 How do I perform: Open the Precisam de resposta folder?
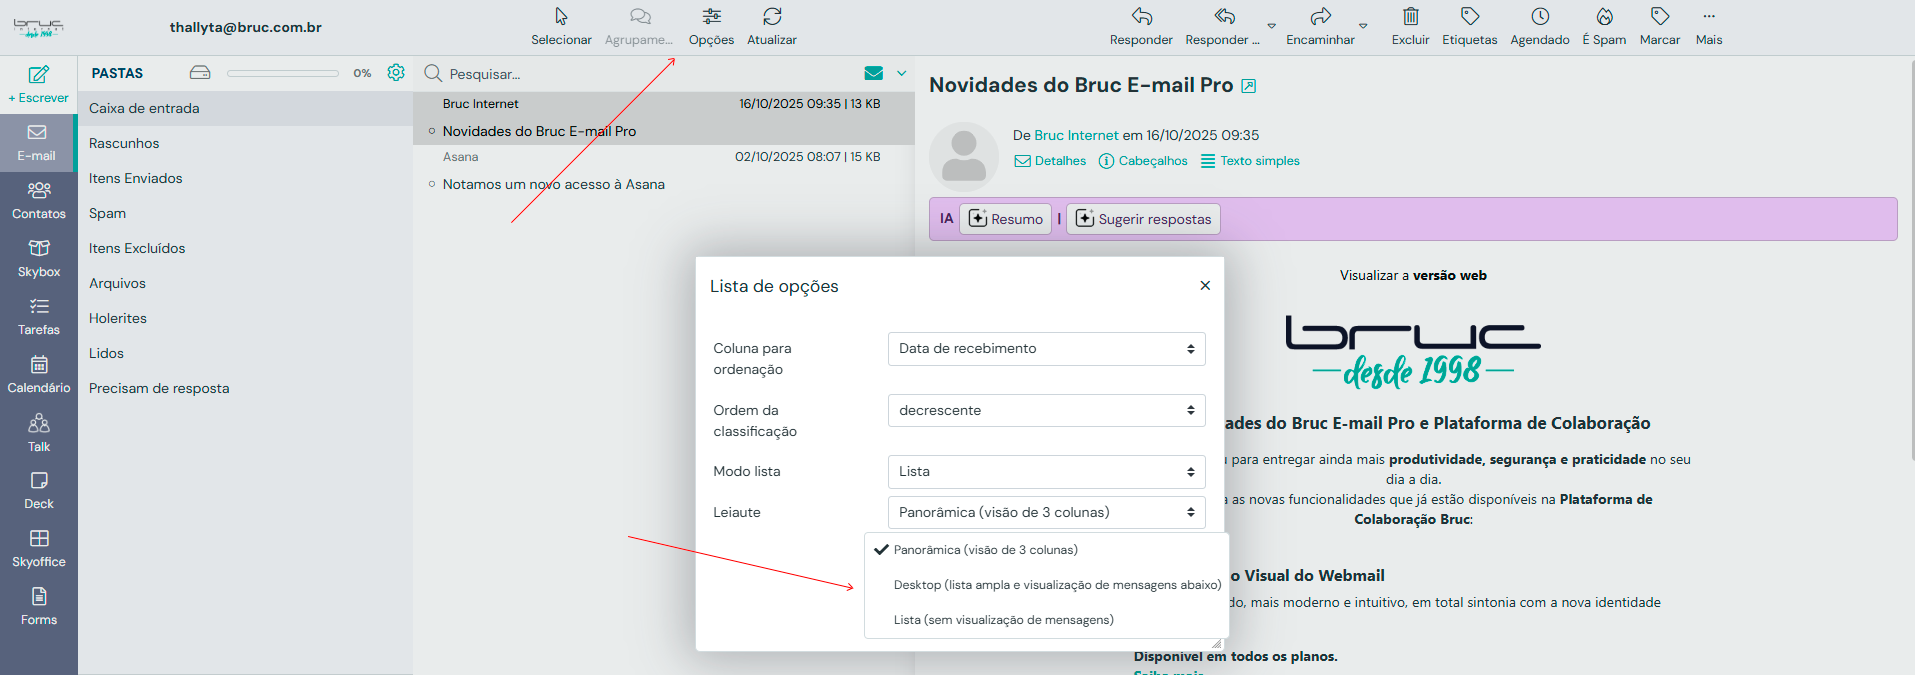[x=245, y=388]
